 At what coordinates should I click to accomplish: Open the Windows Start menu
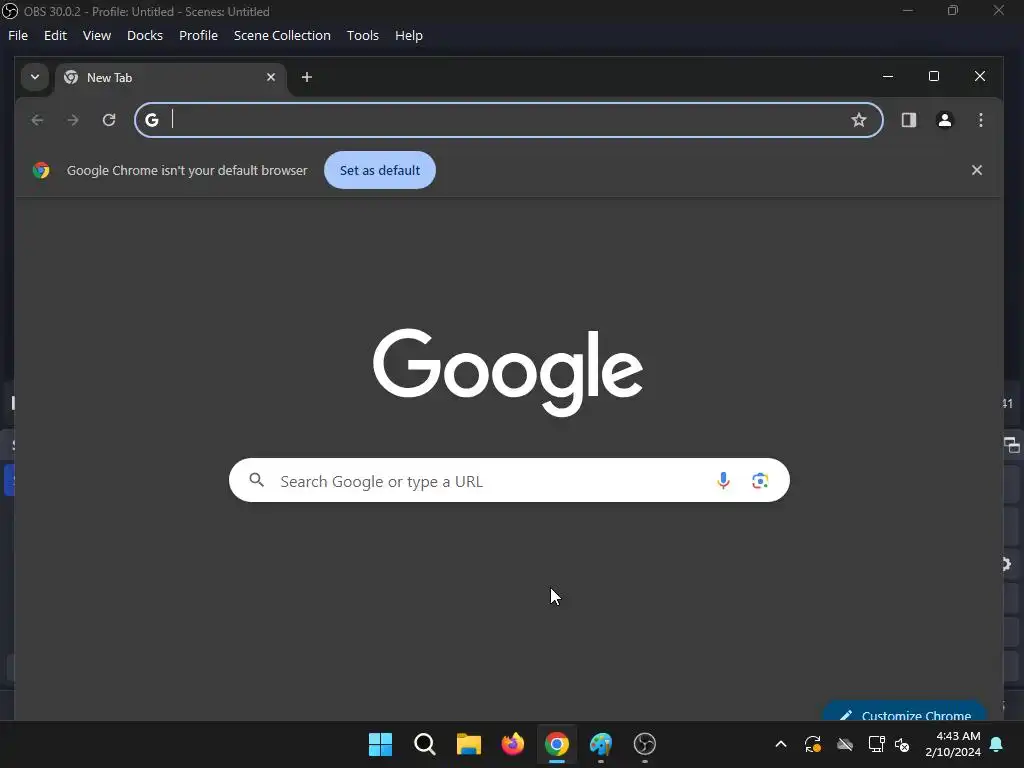coord(380,744)
